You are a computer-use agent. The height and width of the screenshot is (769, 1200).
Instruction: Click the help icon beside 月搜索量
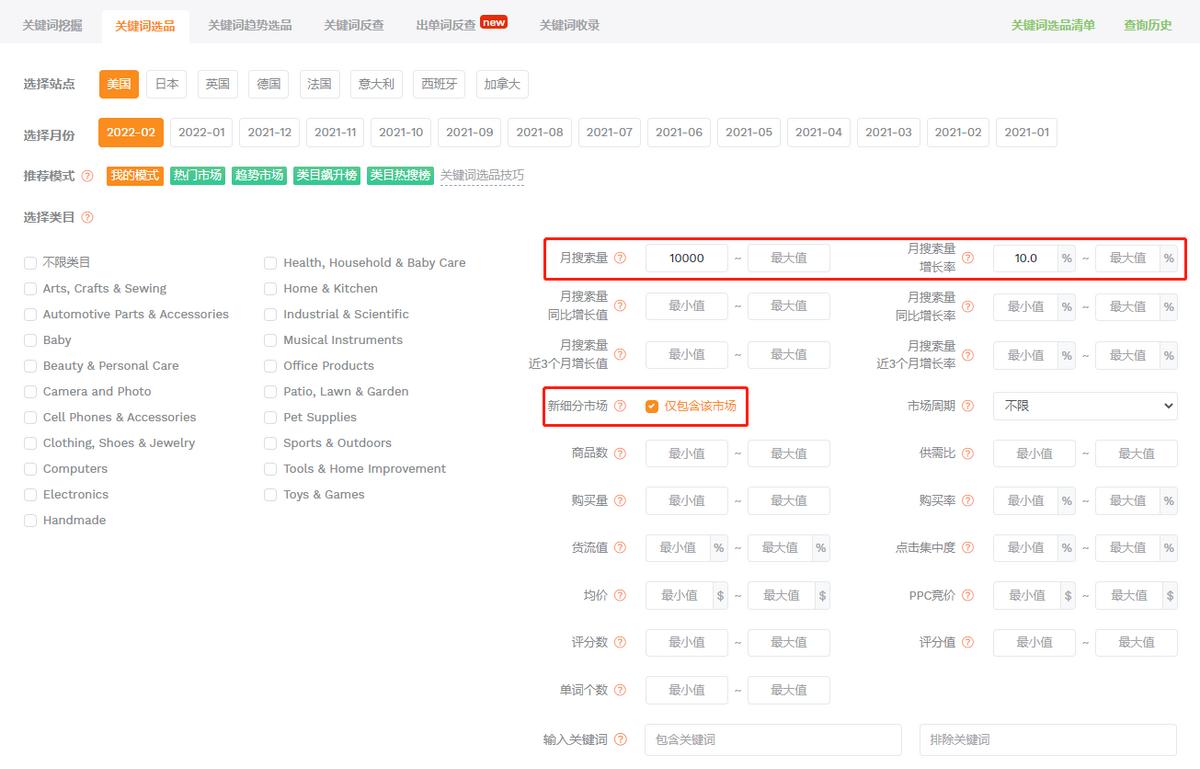point(621,257)
